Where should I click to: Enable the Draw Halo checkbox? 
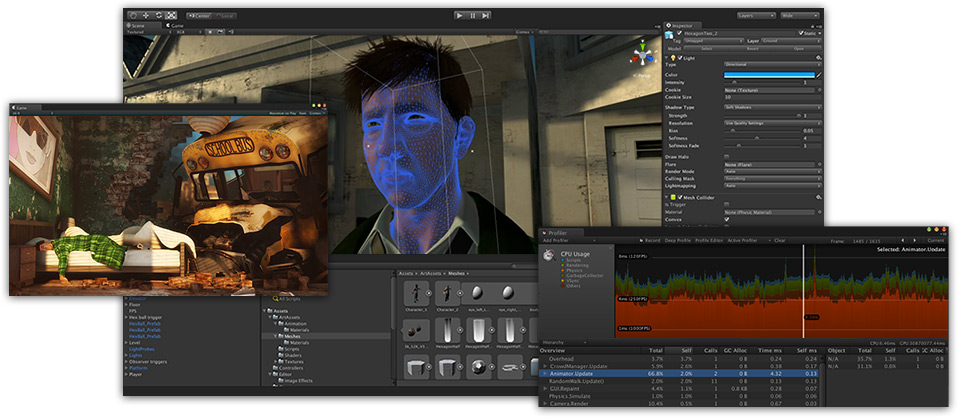click(x=725, y=156)
